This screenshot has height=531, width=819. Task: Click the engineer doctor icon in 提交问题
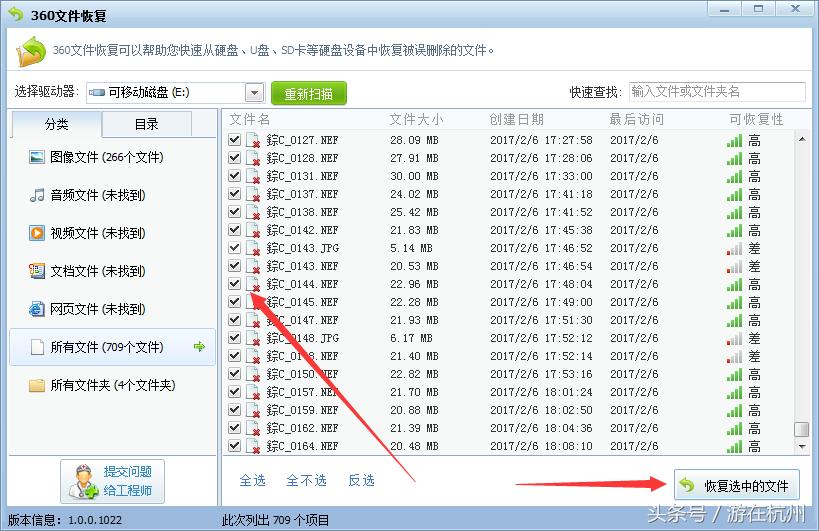point(83,482)
